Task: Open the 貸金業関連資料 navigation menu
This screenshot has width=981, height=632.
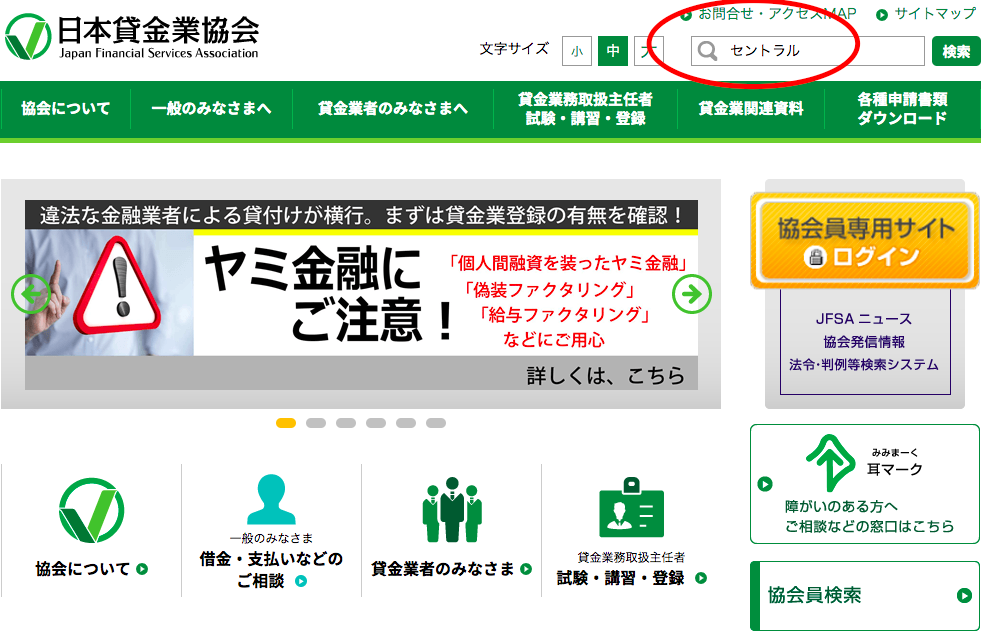Action: coord(751,109)
